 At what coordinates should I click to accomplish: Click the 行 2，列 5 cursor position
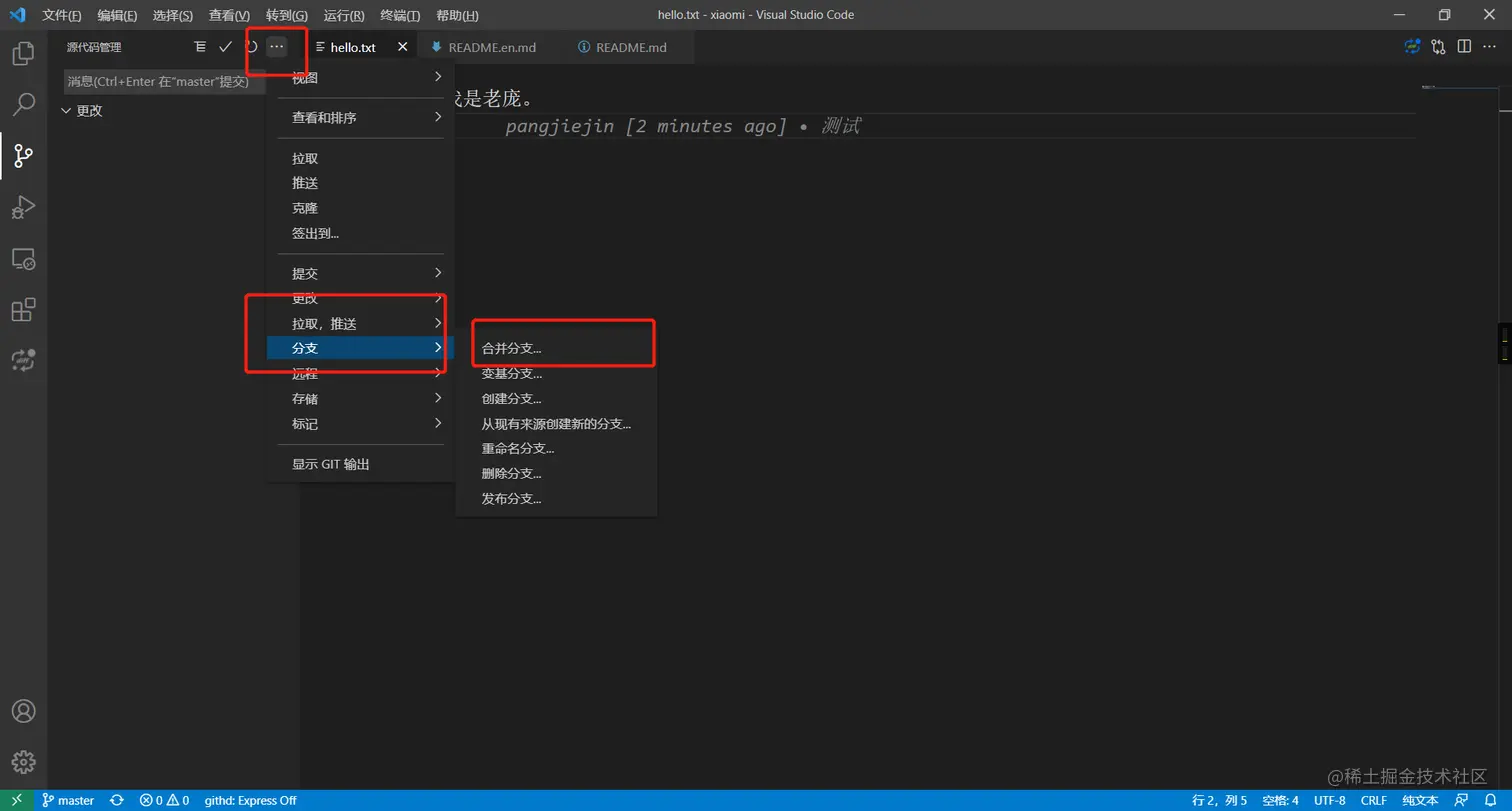1220,800
